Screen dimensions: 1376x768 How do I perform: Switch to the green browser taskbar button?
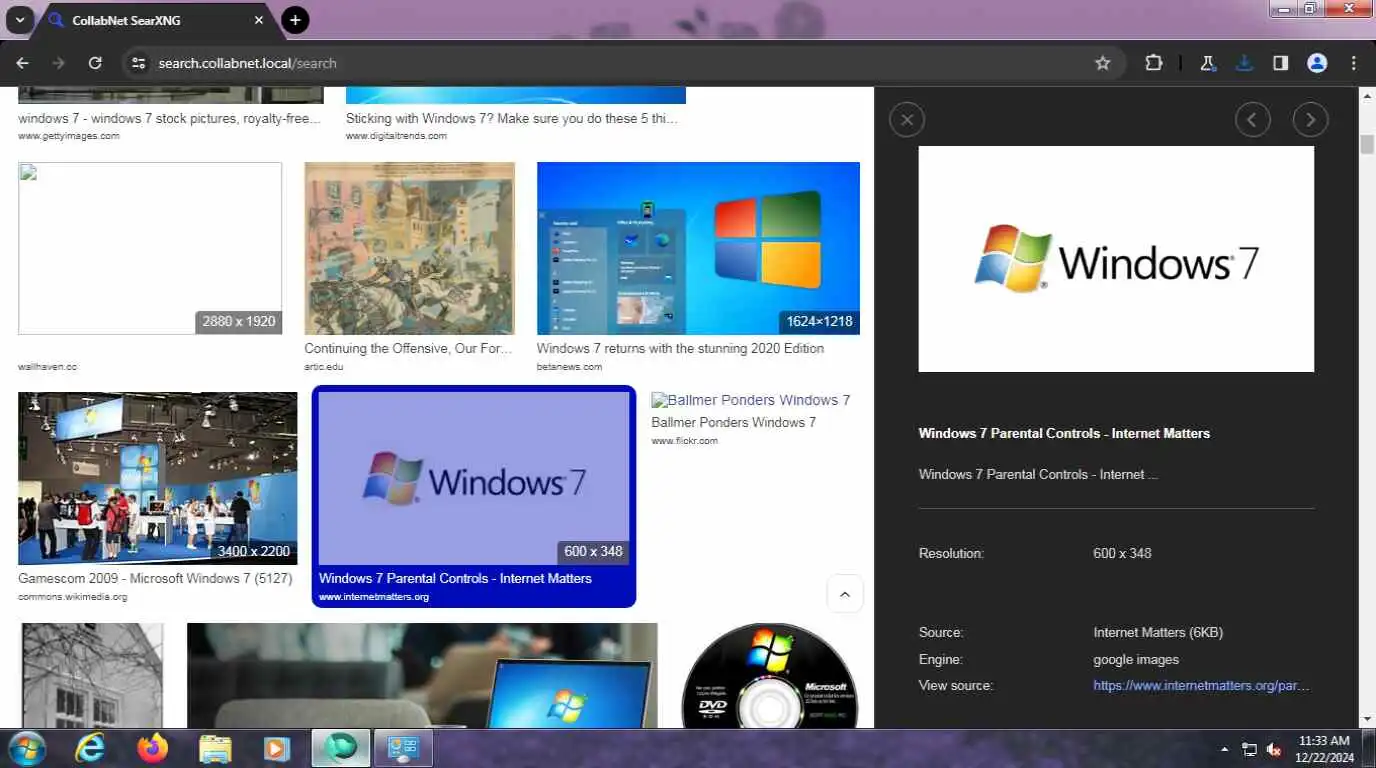coord(341,748)
